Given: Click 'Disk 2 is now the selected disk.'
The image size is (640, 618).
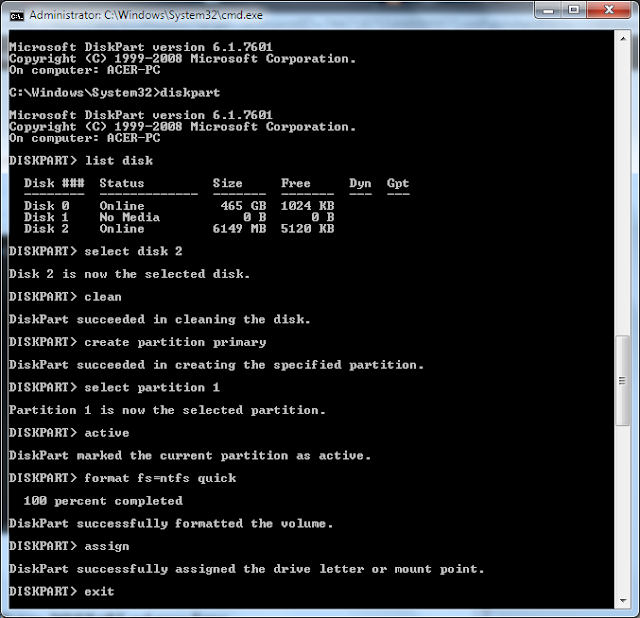Looking at the screenshot, I should tap(129, 274).
